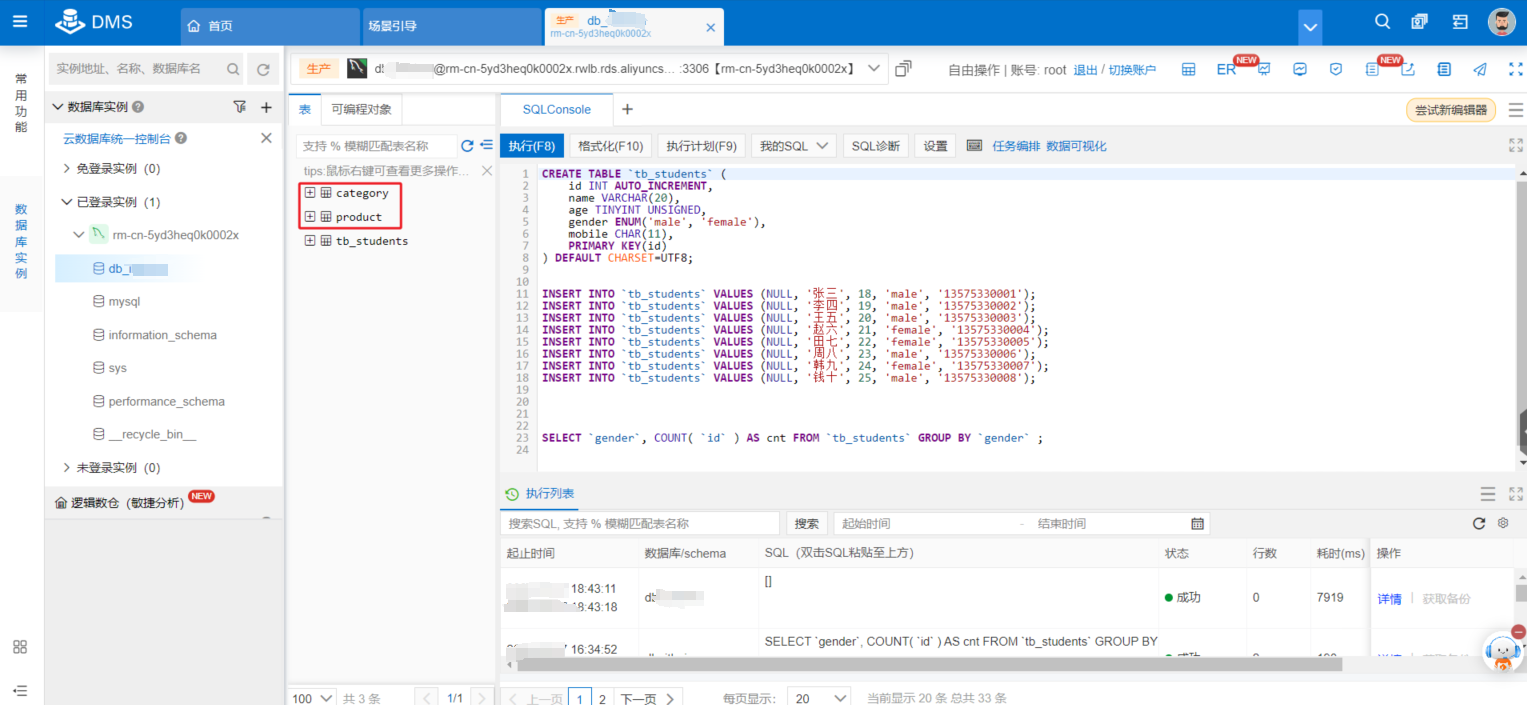This screenshot has width=1527, height=705.
Task: Add a new SQLConsole tab with plus
Action: click(627, 109)
